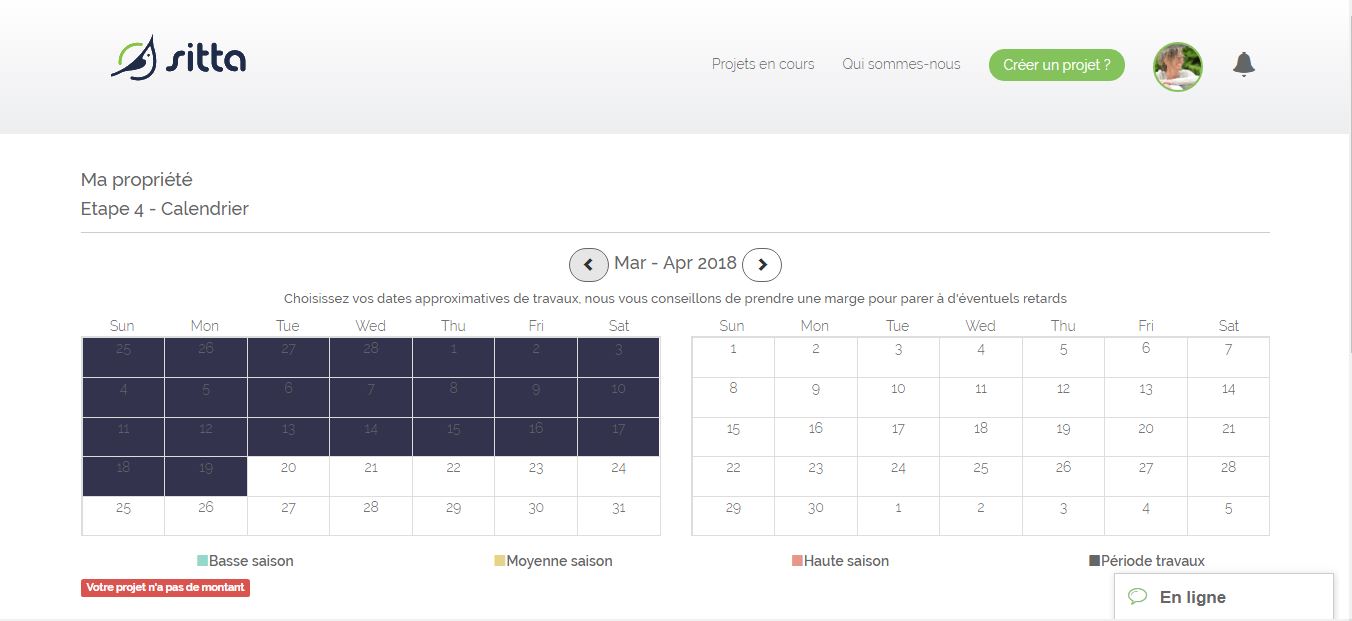Click the darkened March 8 cell
1352x621 pixels.
(x=454, y=397)
